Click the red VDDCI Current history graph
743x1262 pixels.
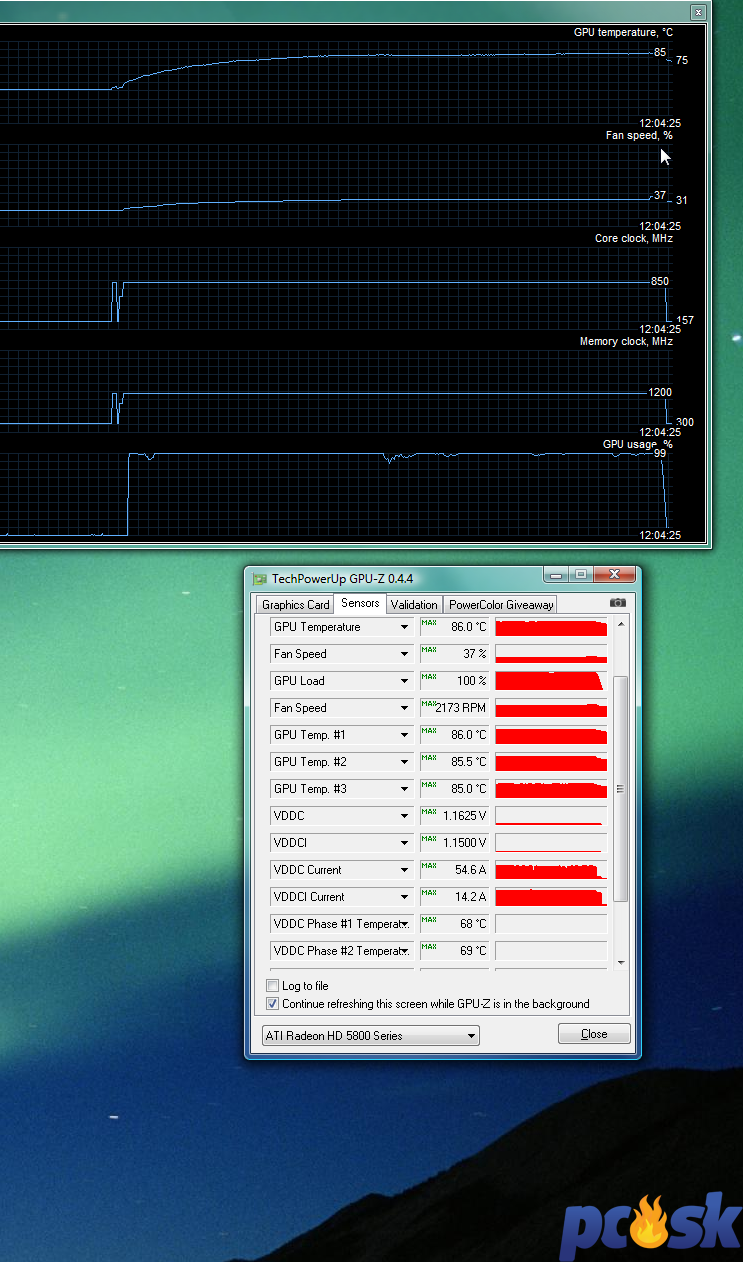pyautogui.click(x=551, y=897)
